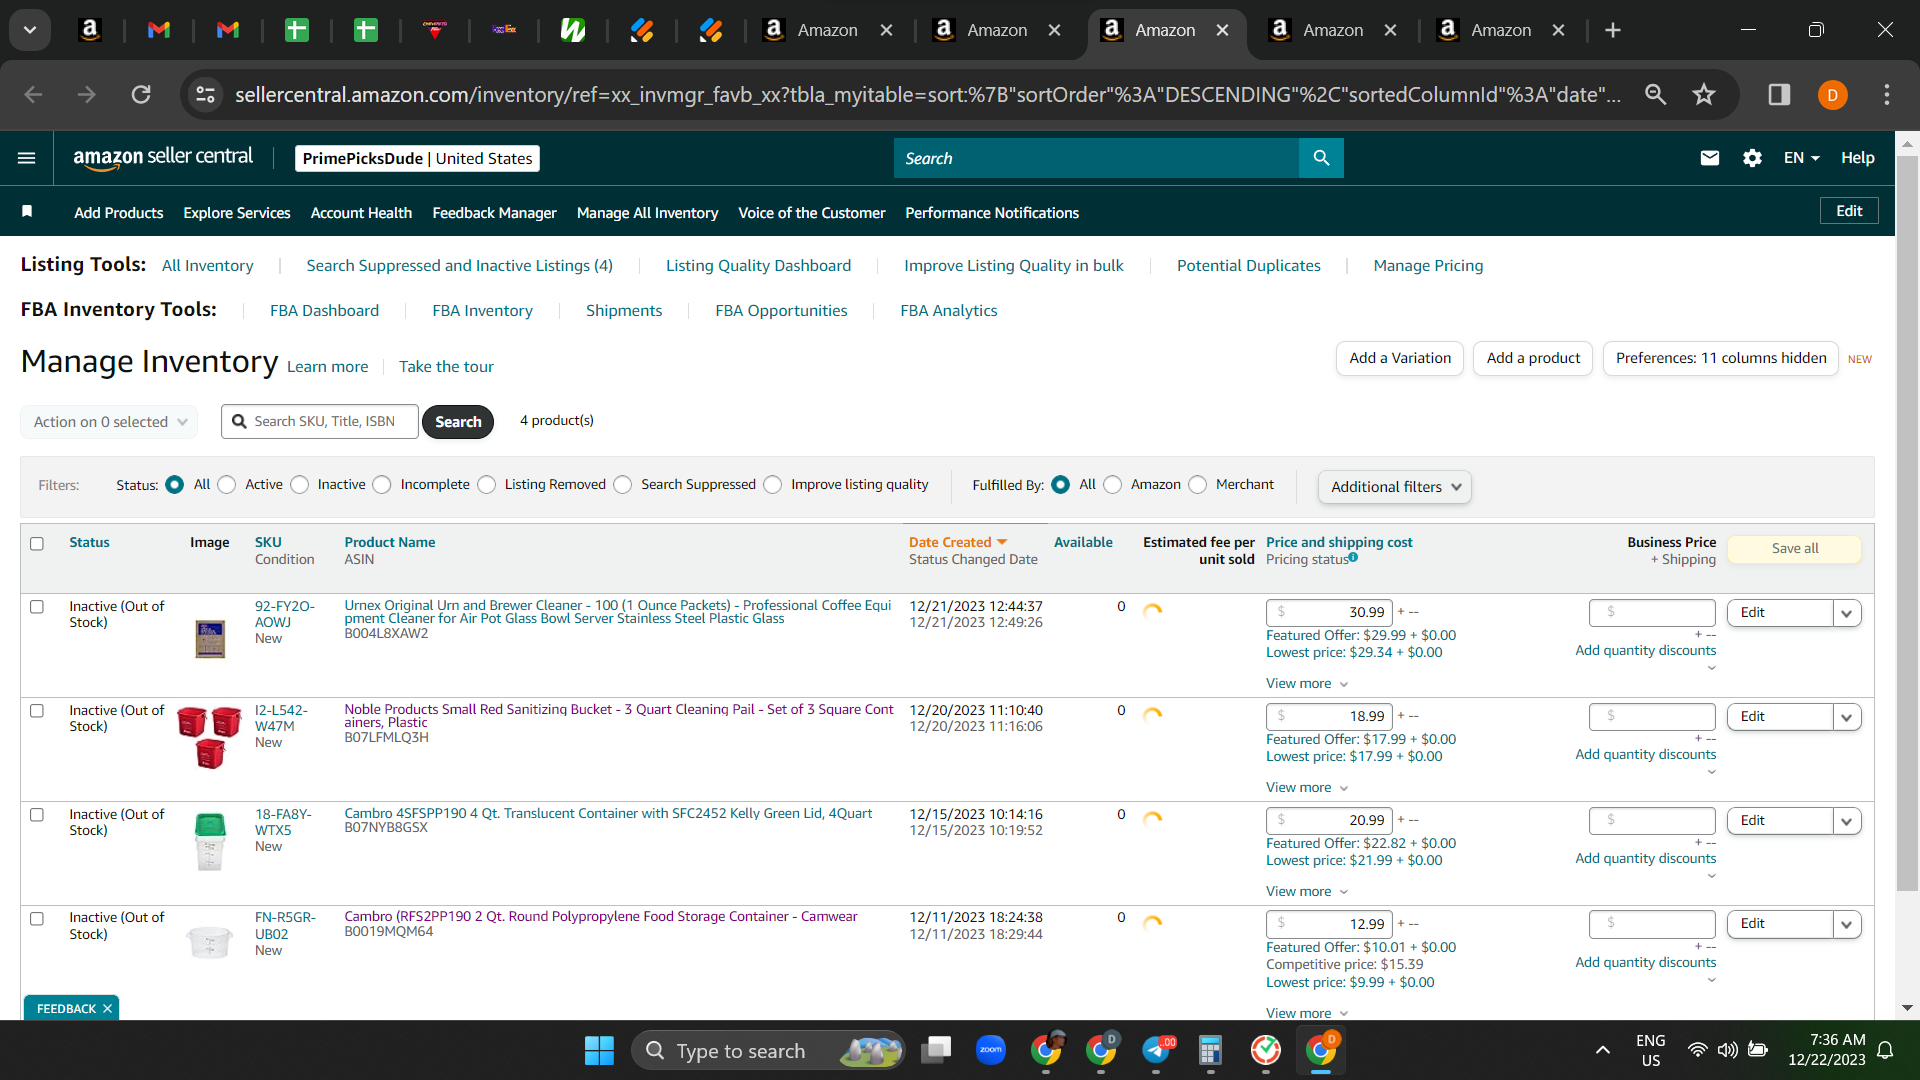Open Preferences: 11 columns hidden
The width and height of the screenshot is (1920, 1080).
1721,358
